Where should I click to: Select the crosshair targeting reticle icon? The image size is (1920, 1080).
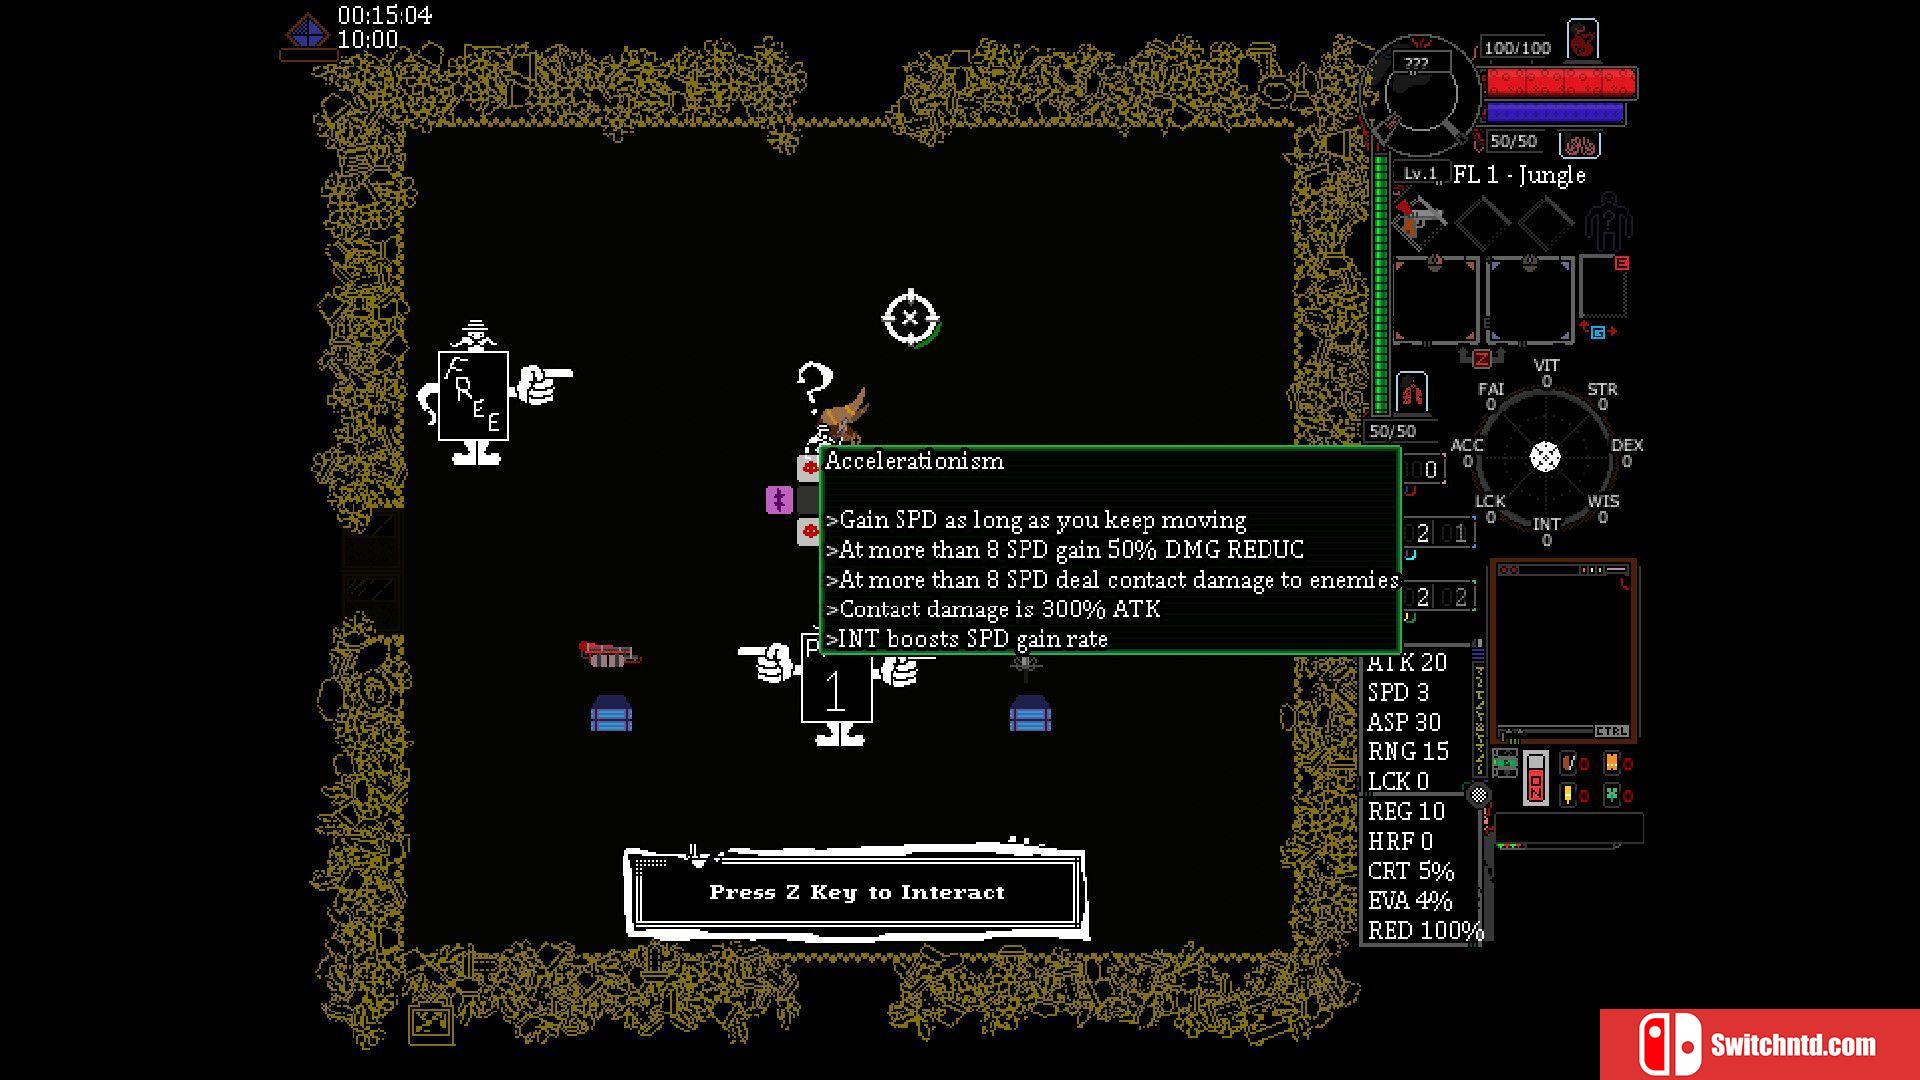pyautogui.click(x=909, y=316)
